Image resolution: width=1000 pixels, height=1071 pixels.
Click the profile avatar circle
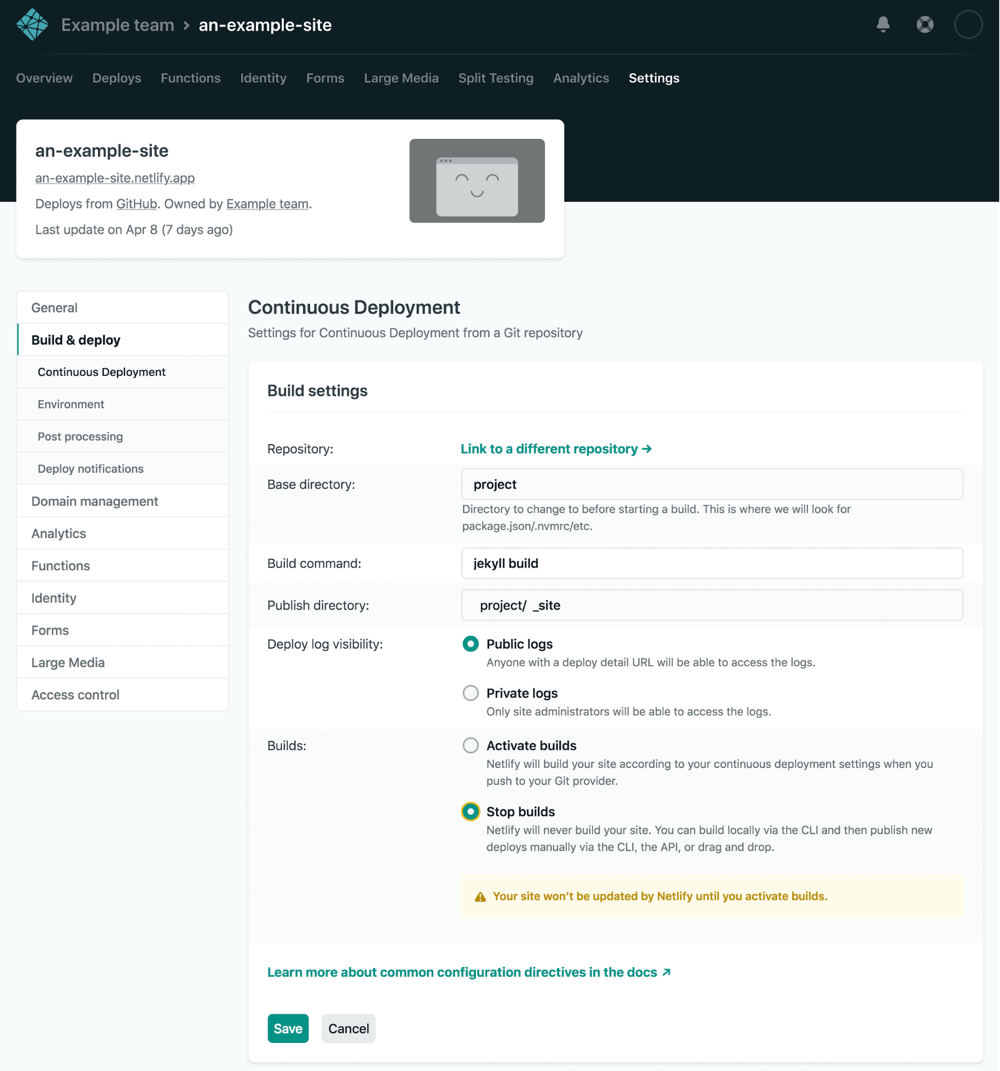click(967, 24)
